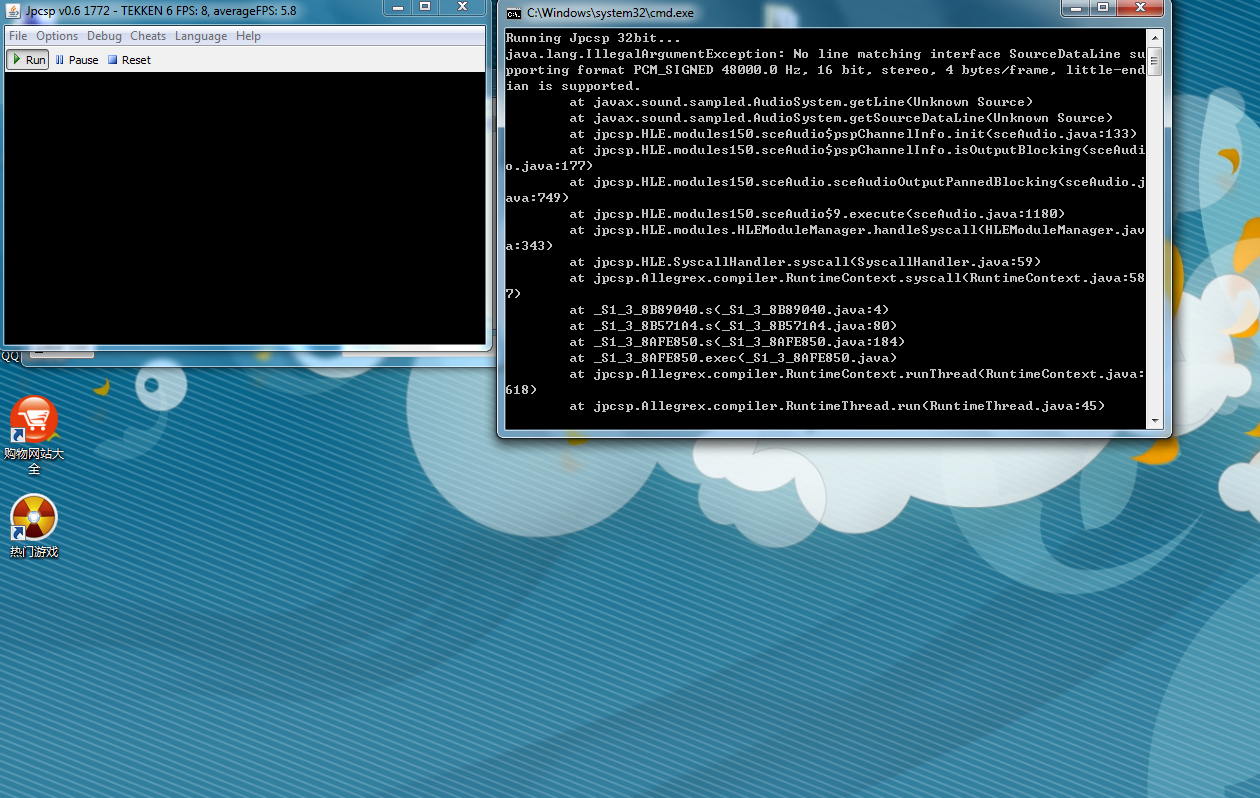Viewport: 1260px width, 798px height.
Task: Click 'RuntimeThread.run(RuntimeThread.java:45)' console line
Action: (x=837, y=406)
